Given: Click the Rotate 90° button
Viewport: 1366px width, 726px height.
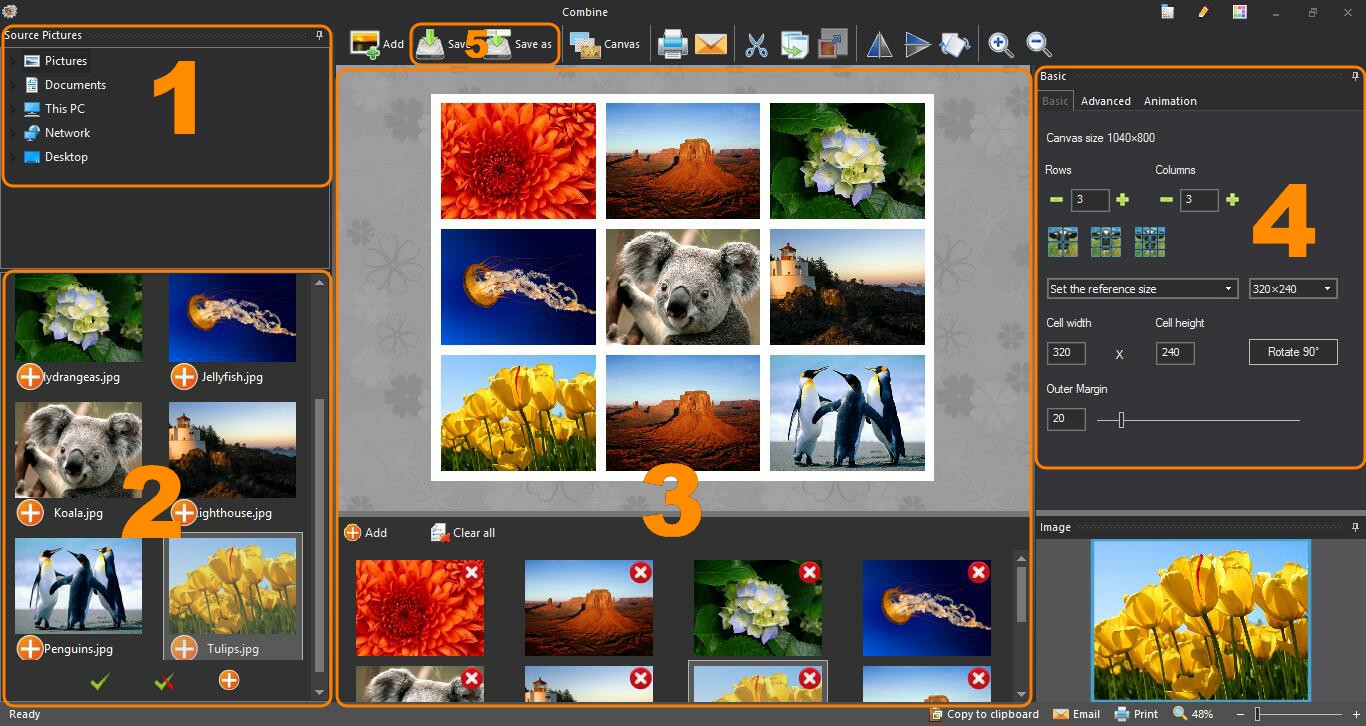Looking at the screenshot, I should (x=1292, y=352).
